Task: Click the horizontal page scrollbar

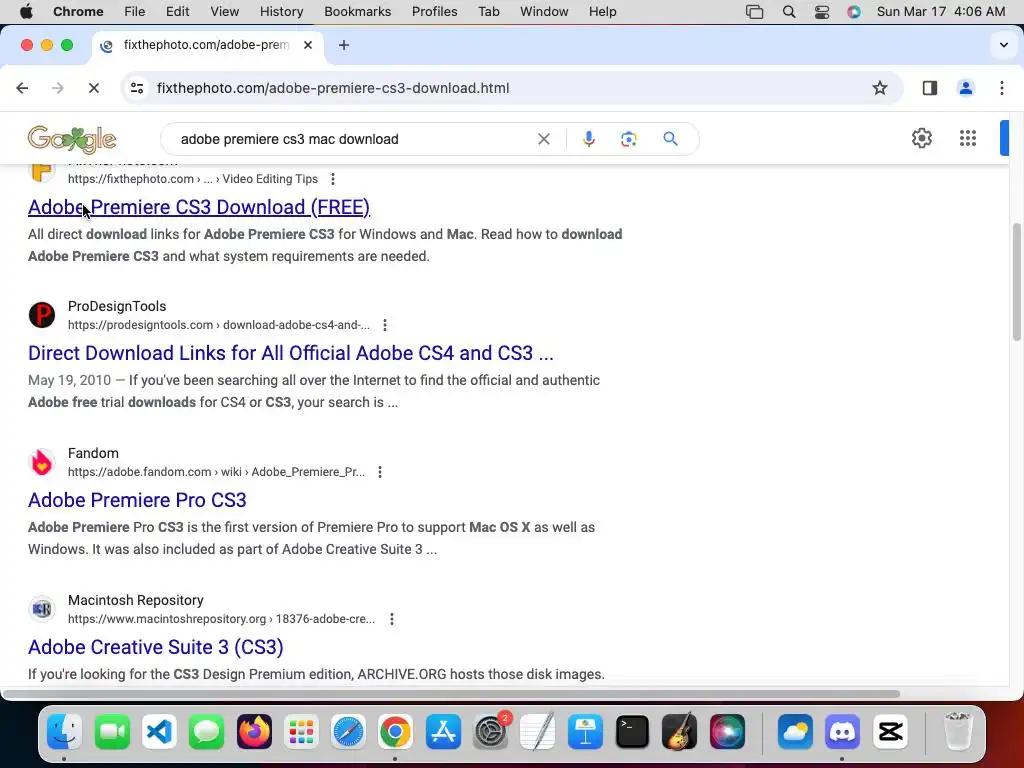Action: point(451,694)
